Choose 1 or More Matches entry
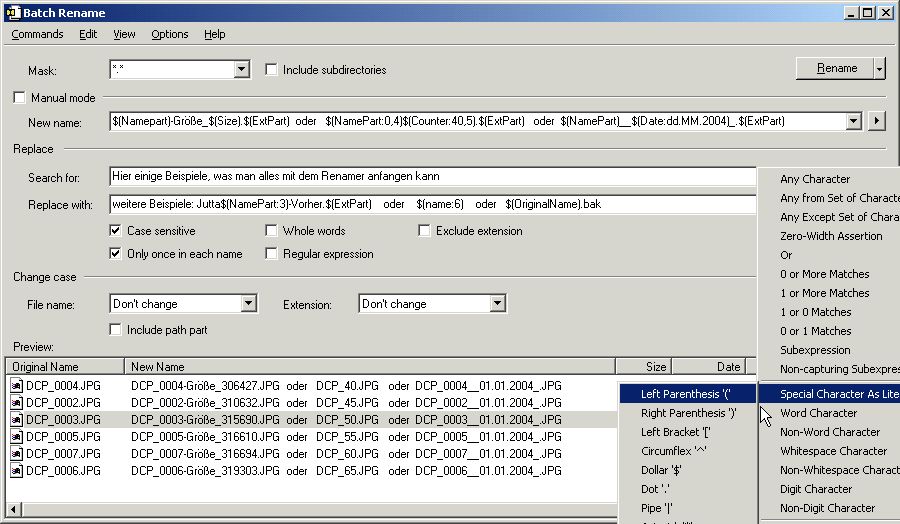 click(x=829, y=293)
